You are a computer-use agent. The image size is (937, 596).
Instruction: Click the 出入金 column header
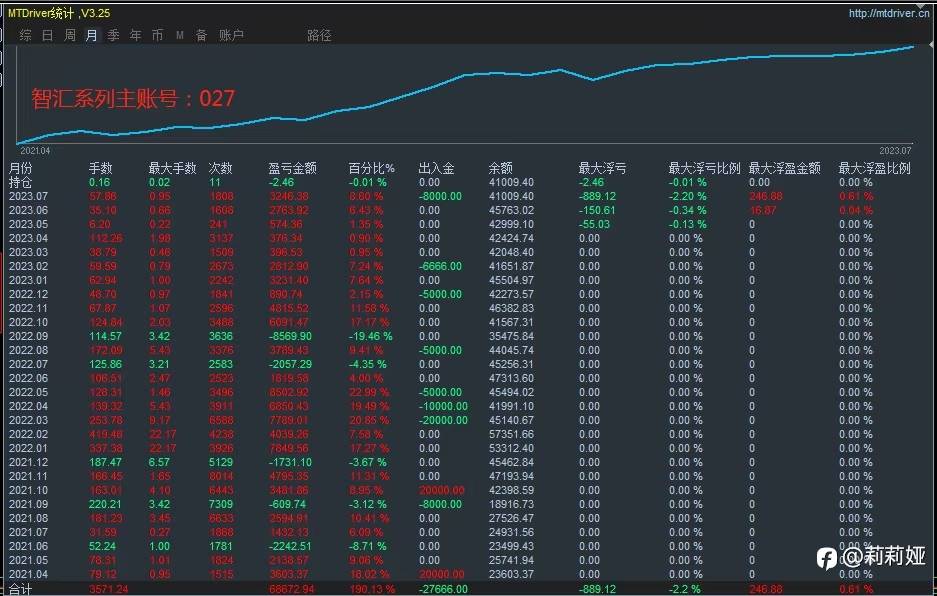click(436, 169)
